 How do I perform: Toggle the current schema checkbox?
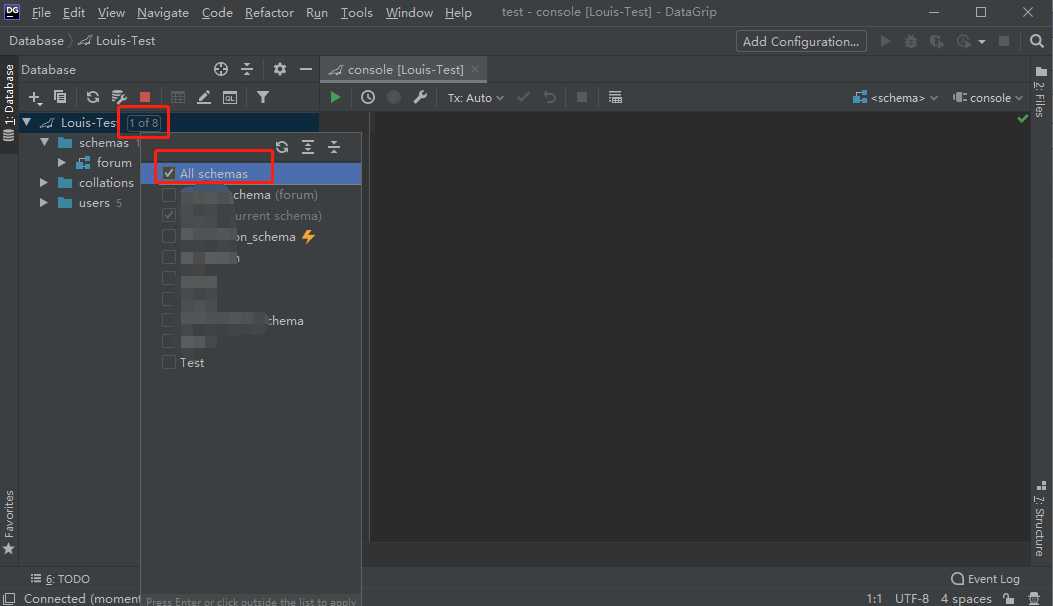[x=169, y=216]
